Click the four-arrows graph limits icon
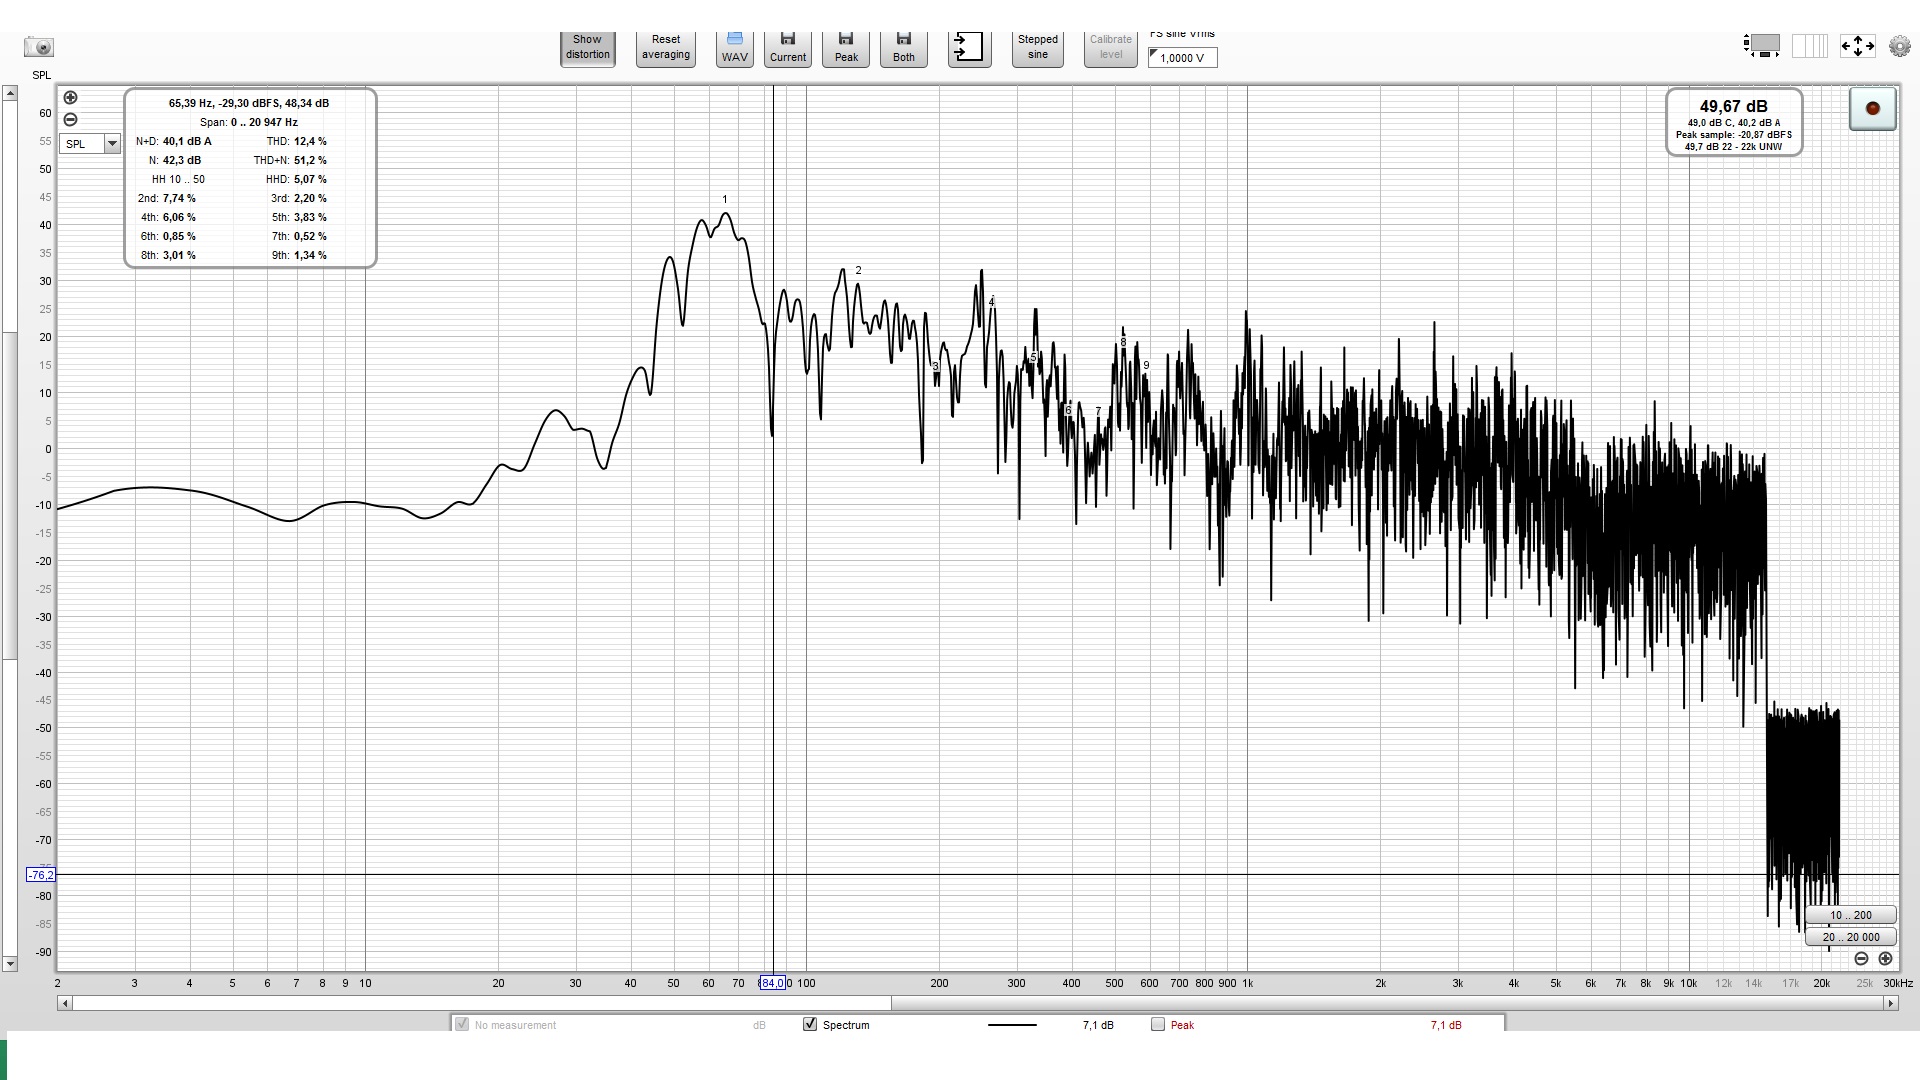The height and width of the screenshot is (1080, 1930). pos(1857,46)
